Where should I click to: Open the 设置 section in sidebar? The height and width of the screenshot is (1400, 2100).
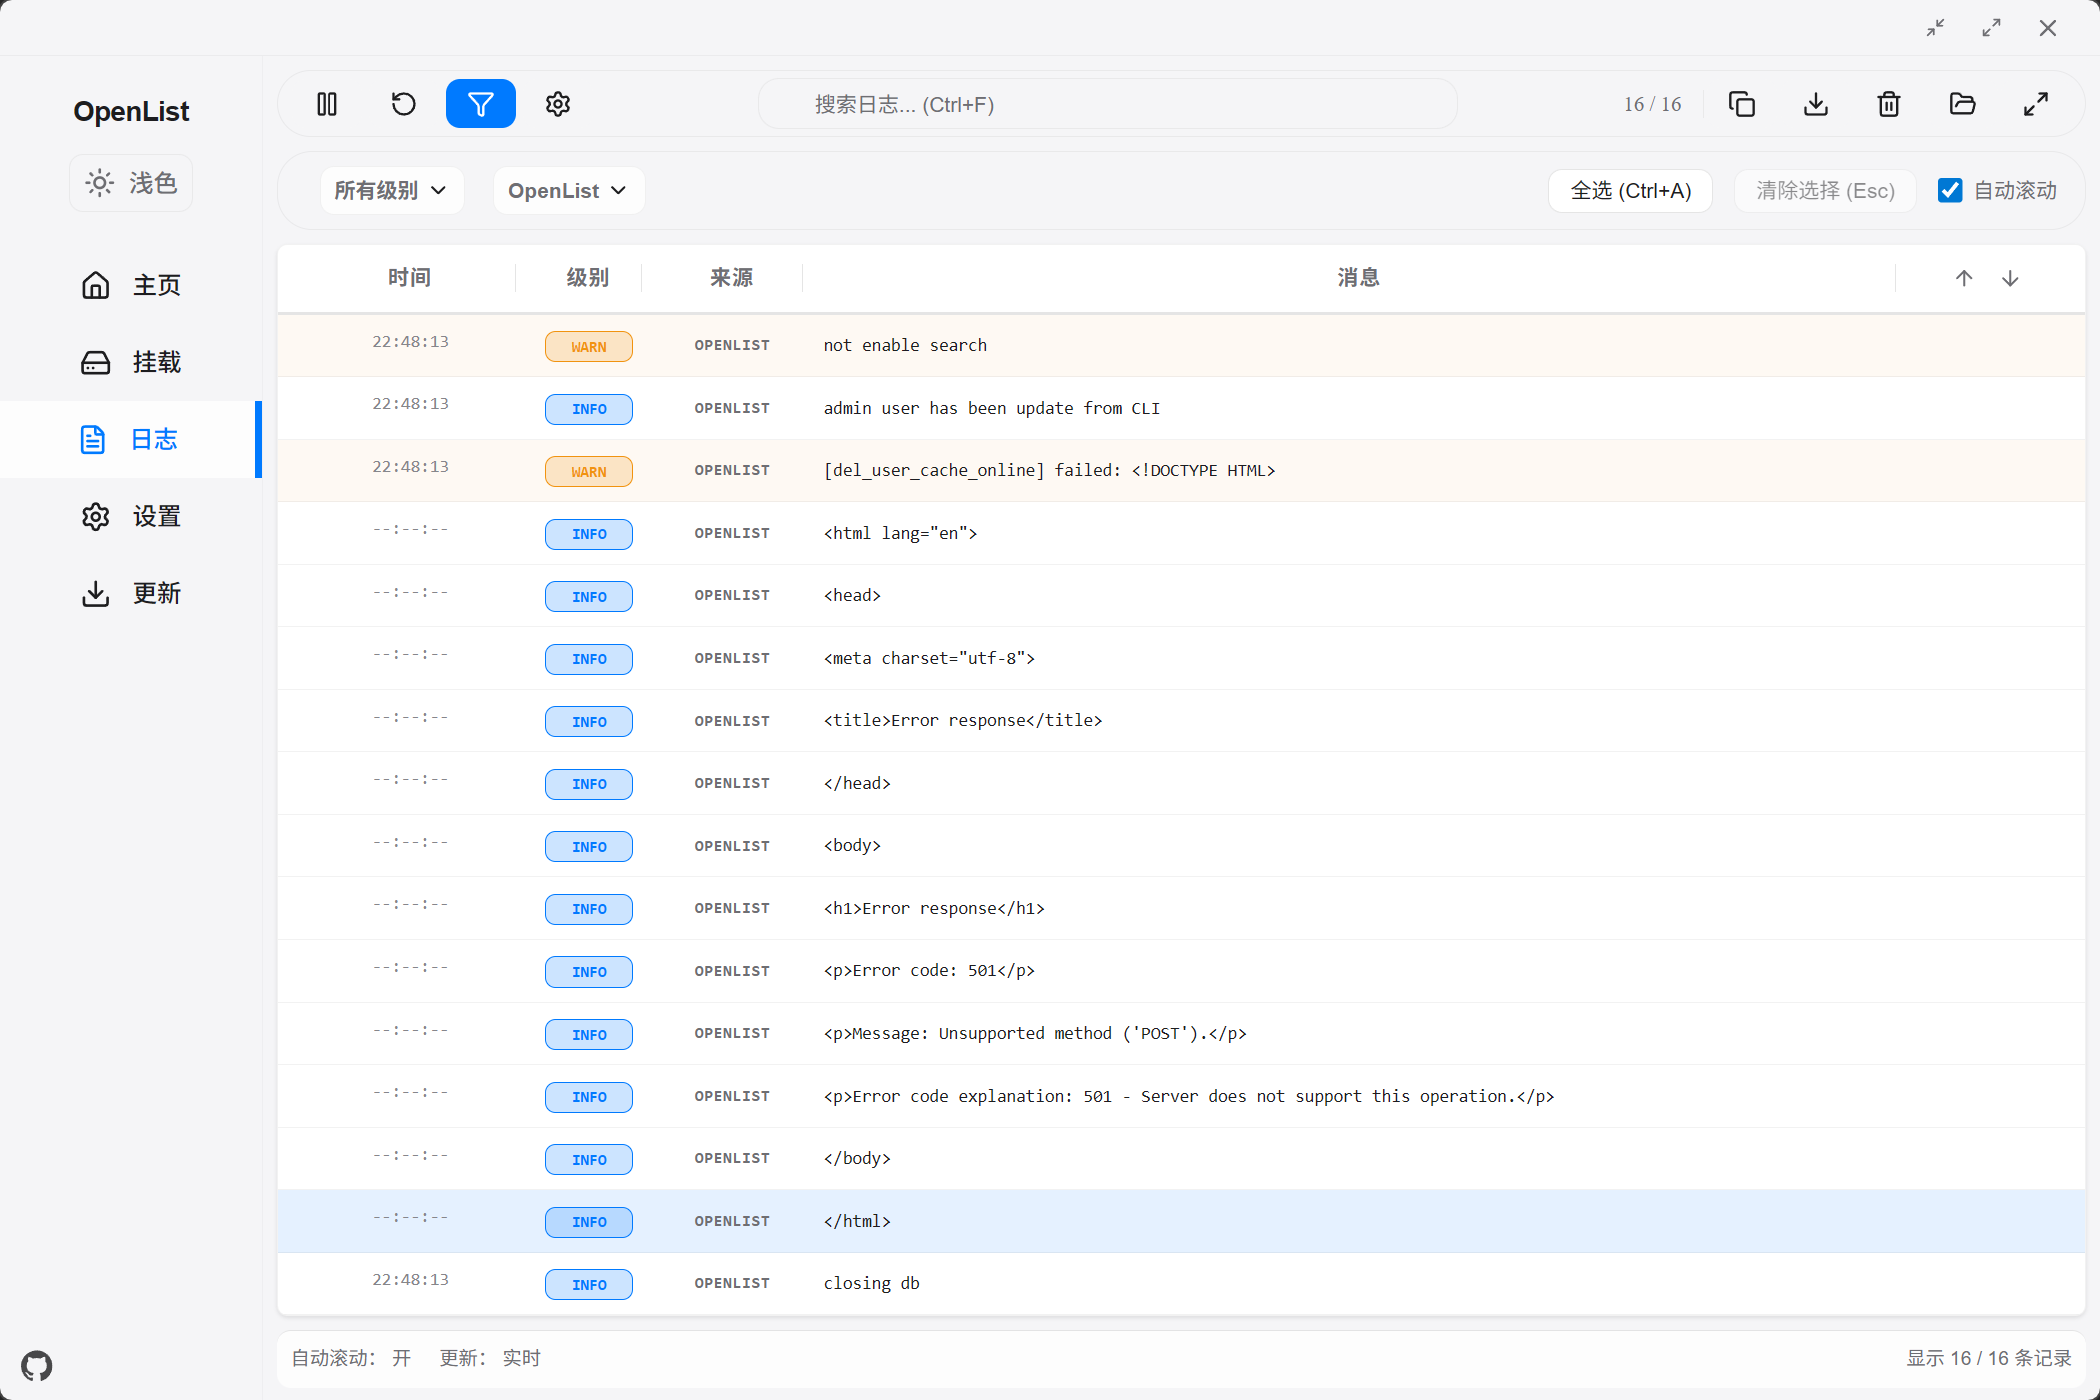tap(131, 516)
